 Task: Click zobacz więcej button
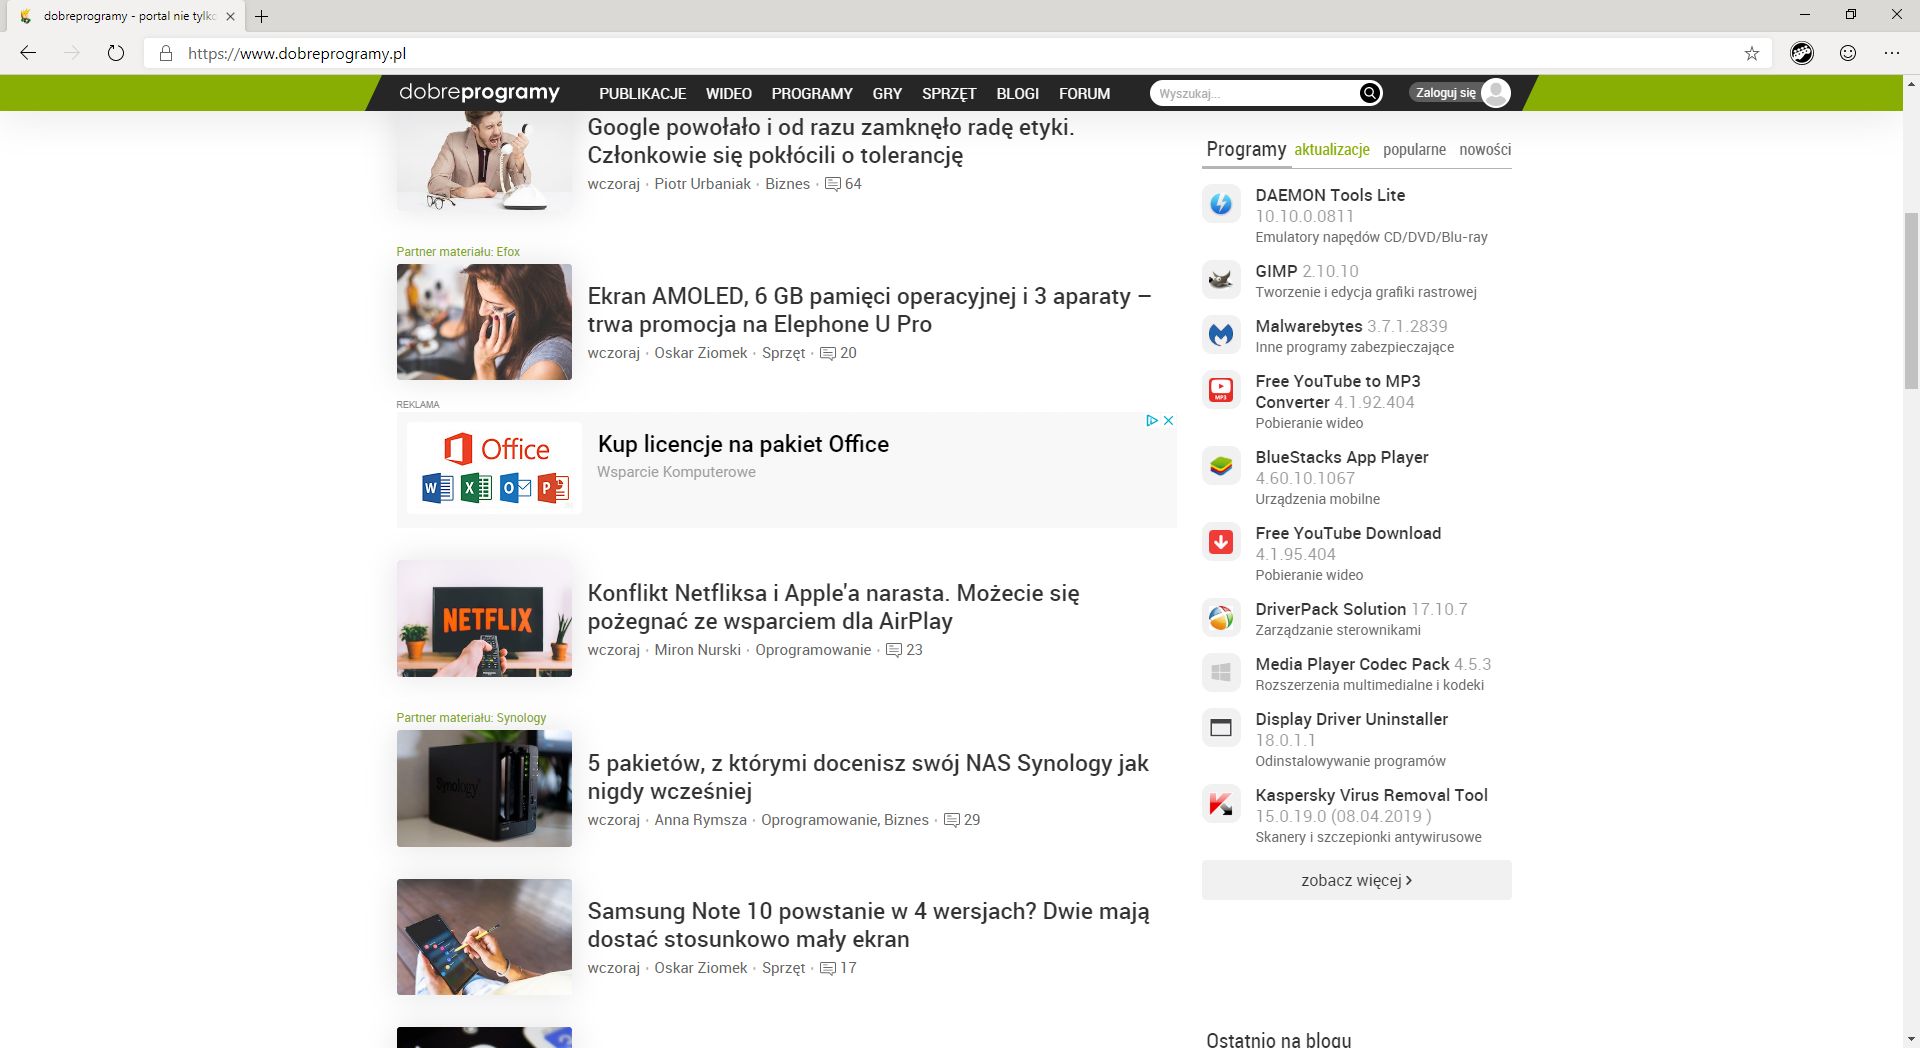click(x=1356, y=880)
